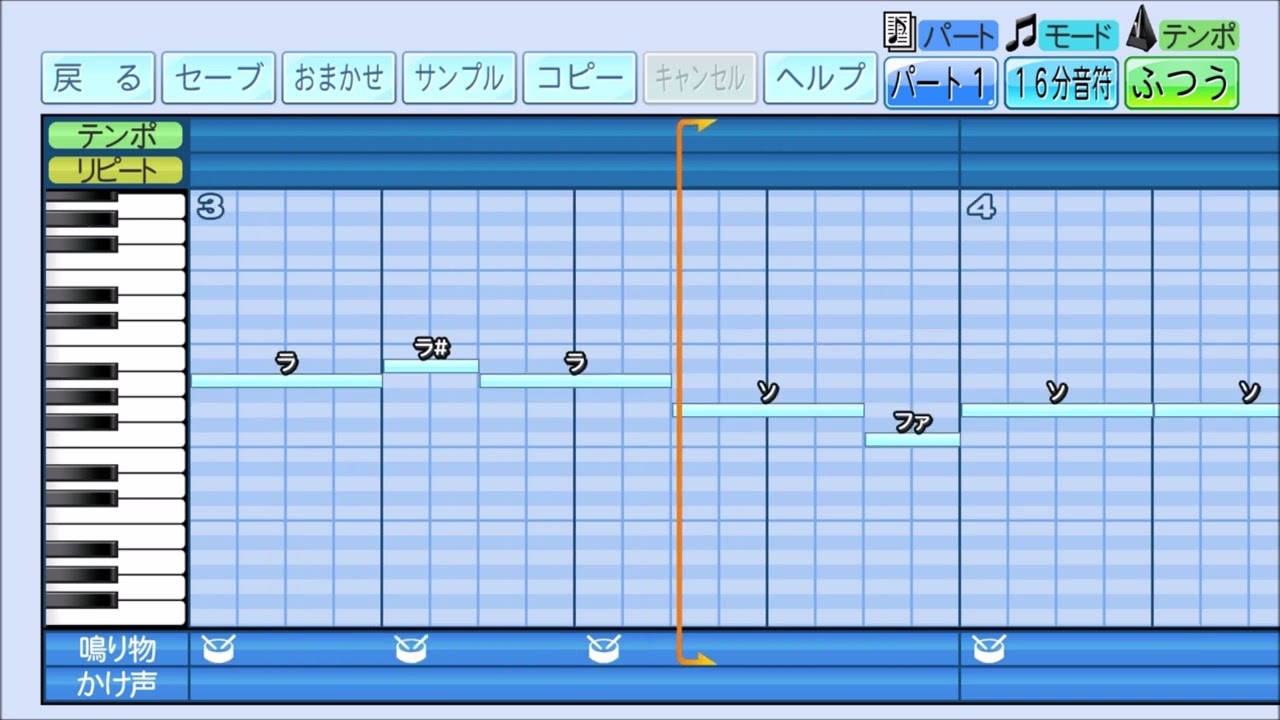Choose the おまかせ auto button

click(x=339, y=78)
